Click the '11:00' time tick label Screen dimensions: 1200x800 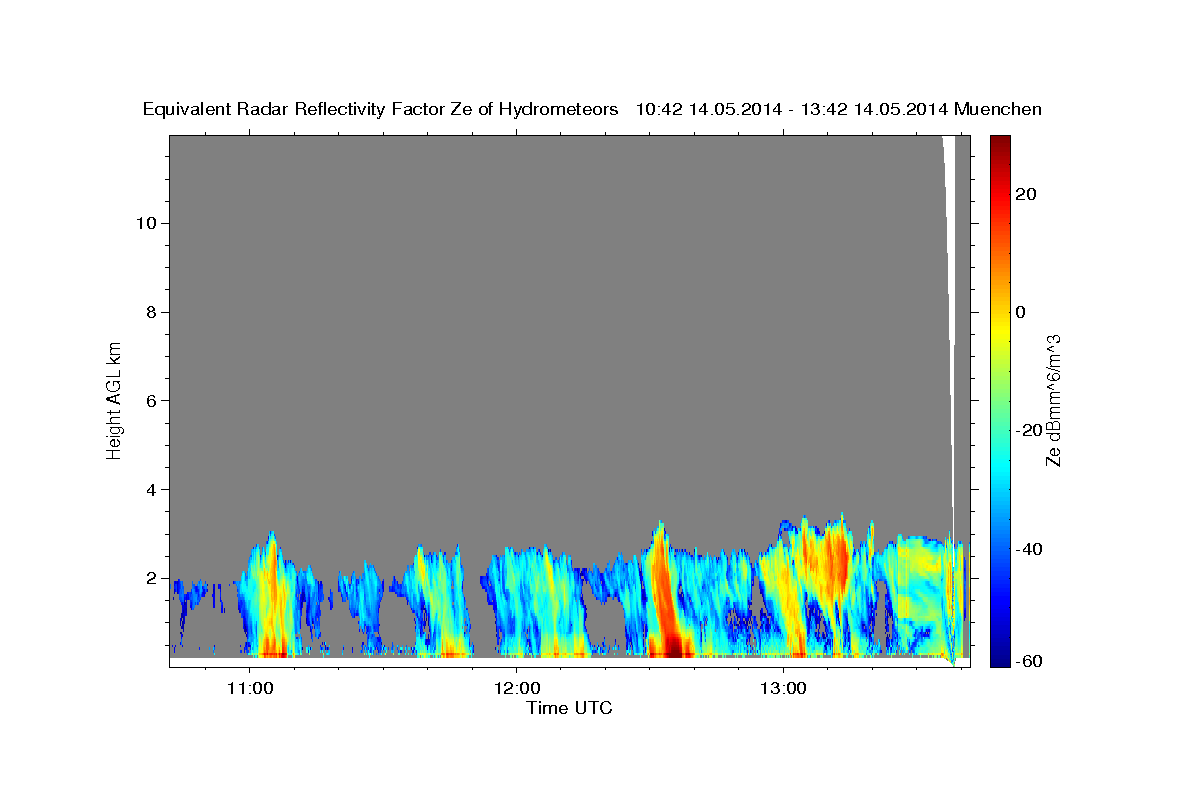coord(249,688)
